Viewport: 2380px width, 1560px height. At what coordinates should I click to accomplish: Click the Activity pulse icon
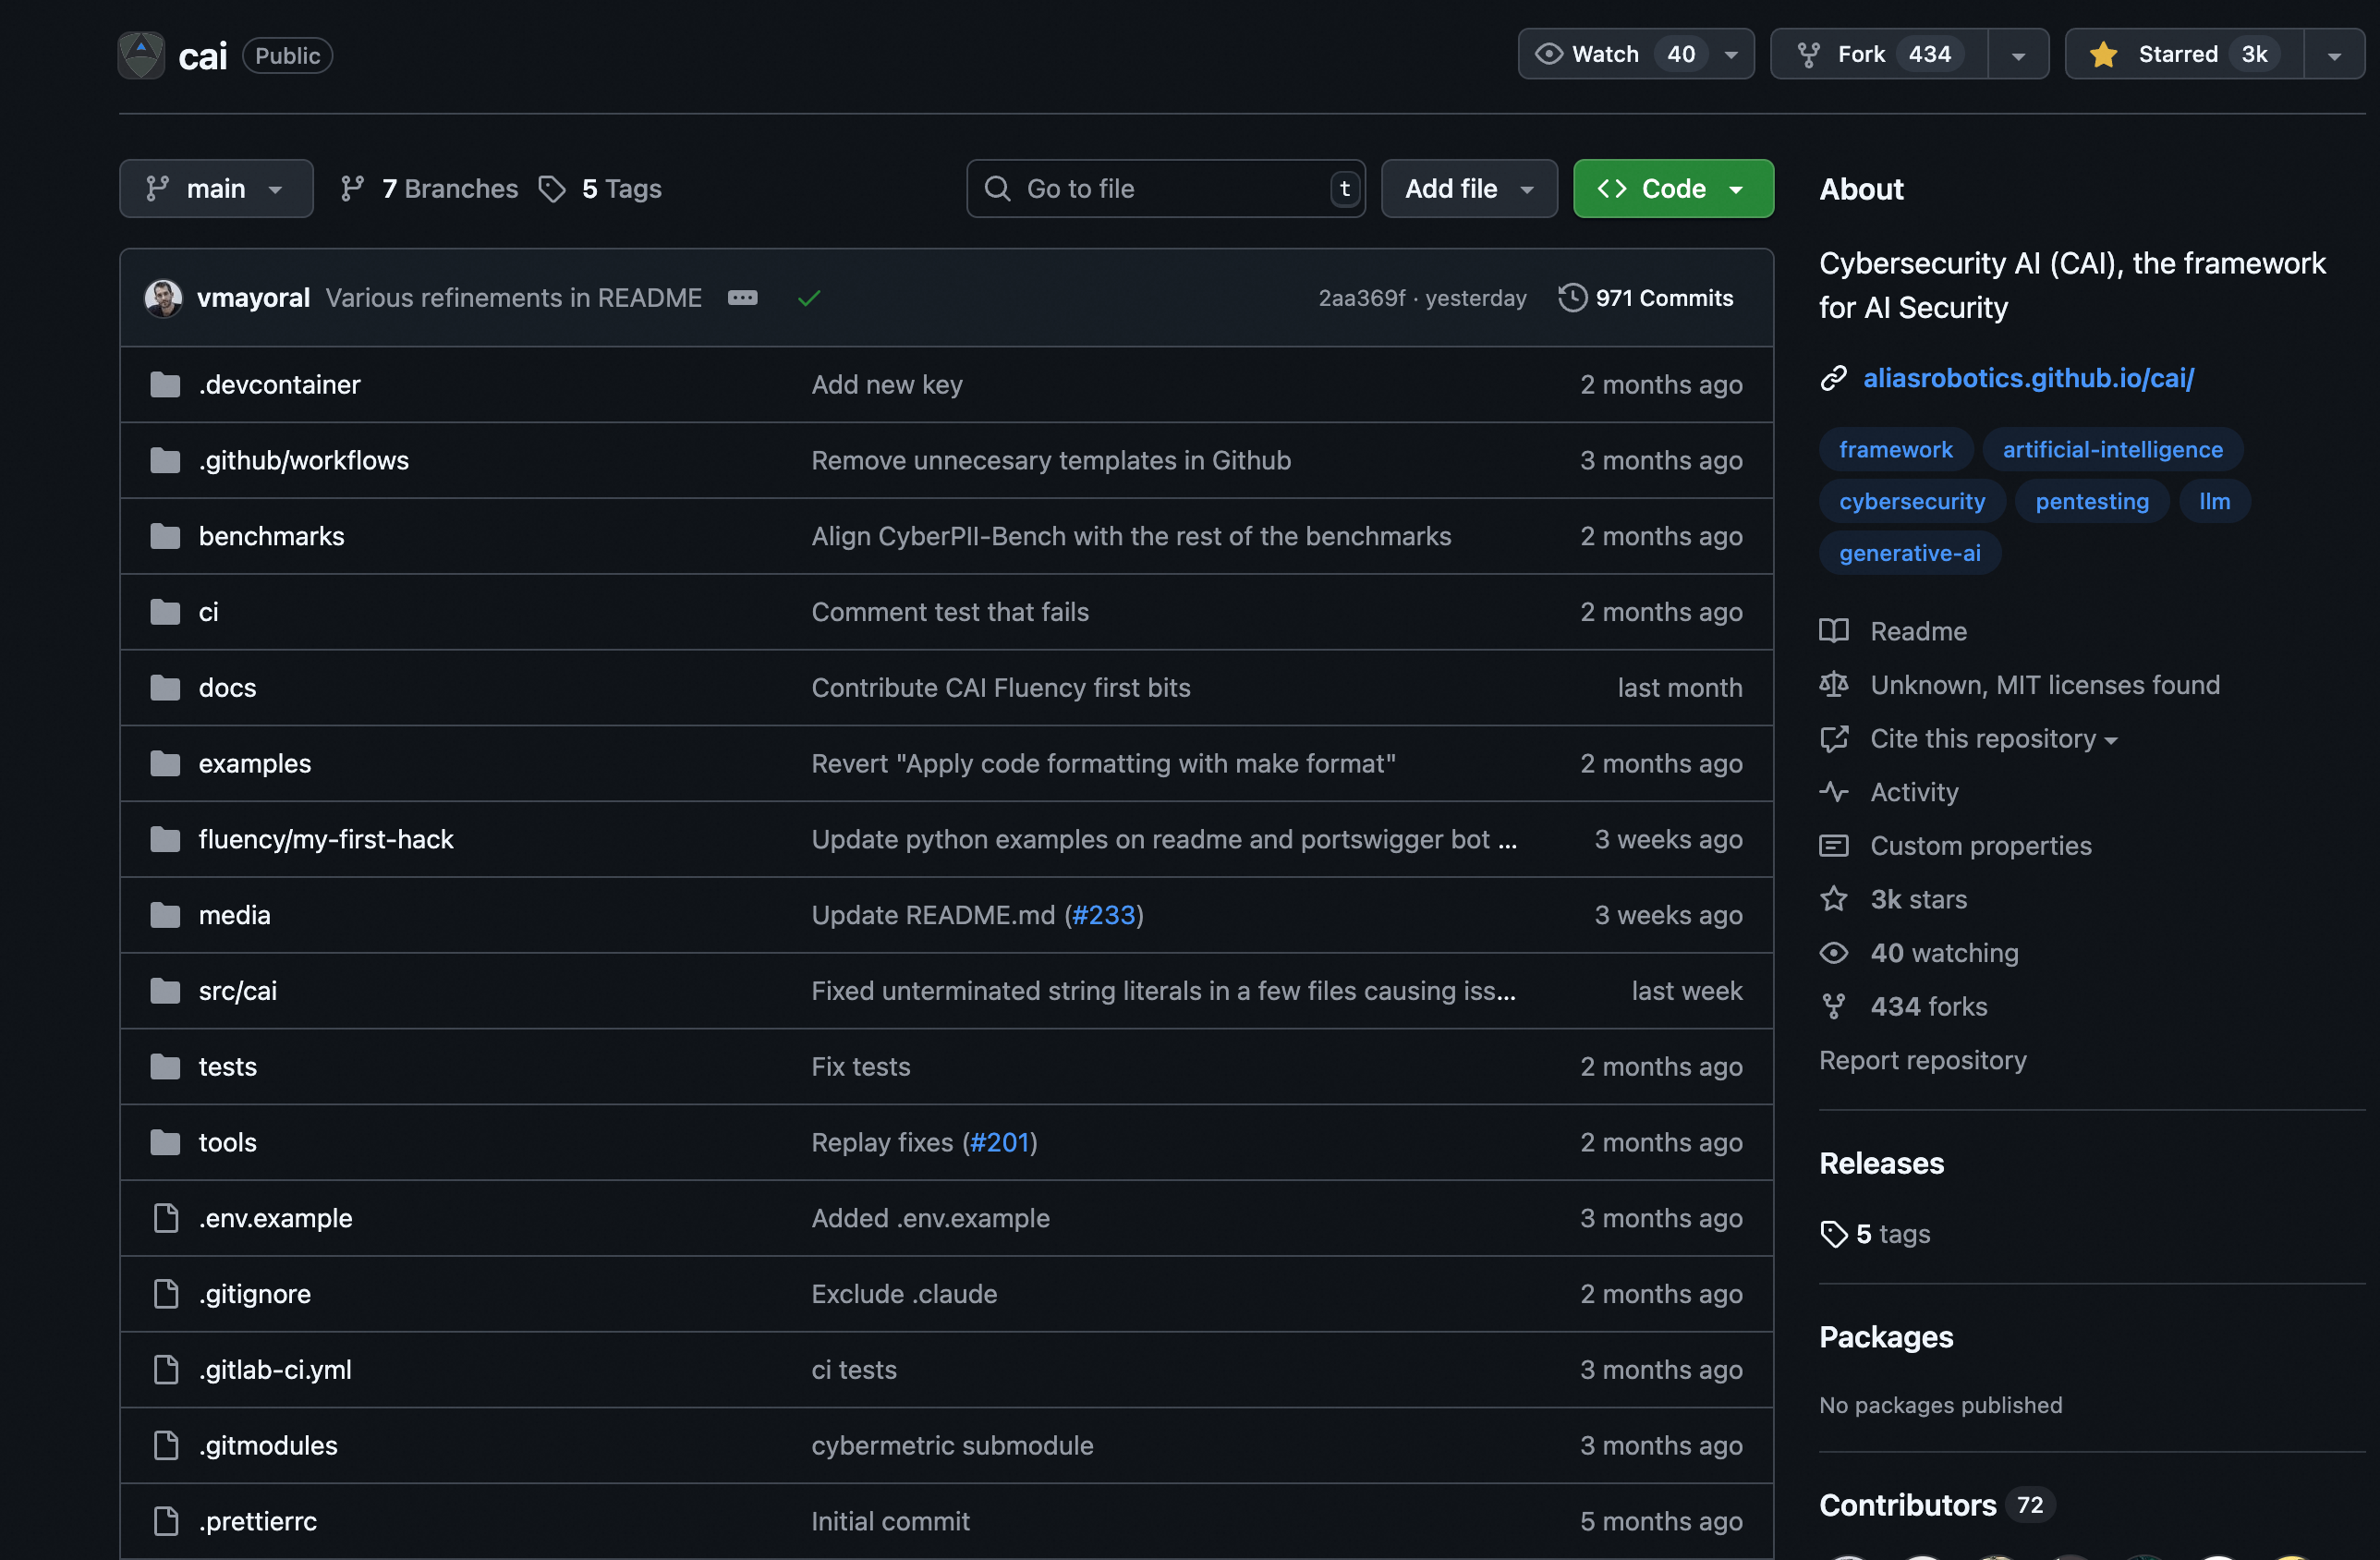tap(1834, 792)
